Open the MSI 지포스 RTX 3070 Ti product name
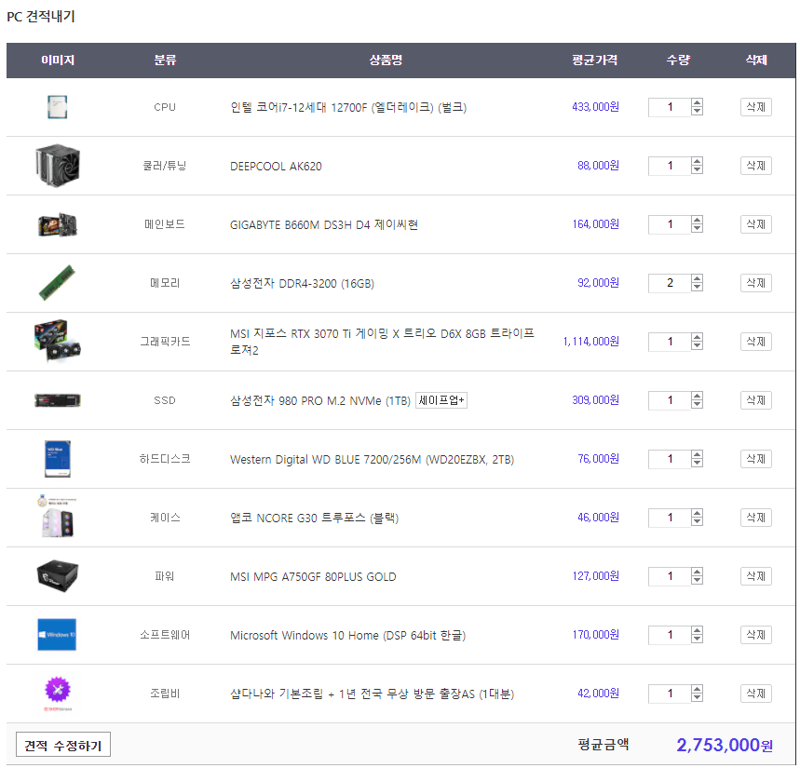The width and height of the screenshot is (800, 768). coord(382,341)
